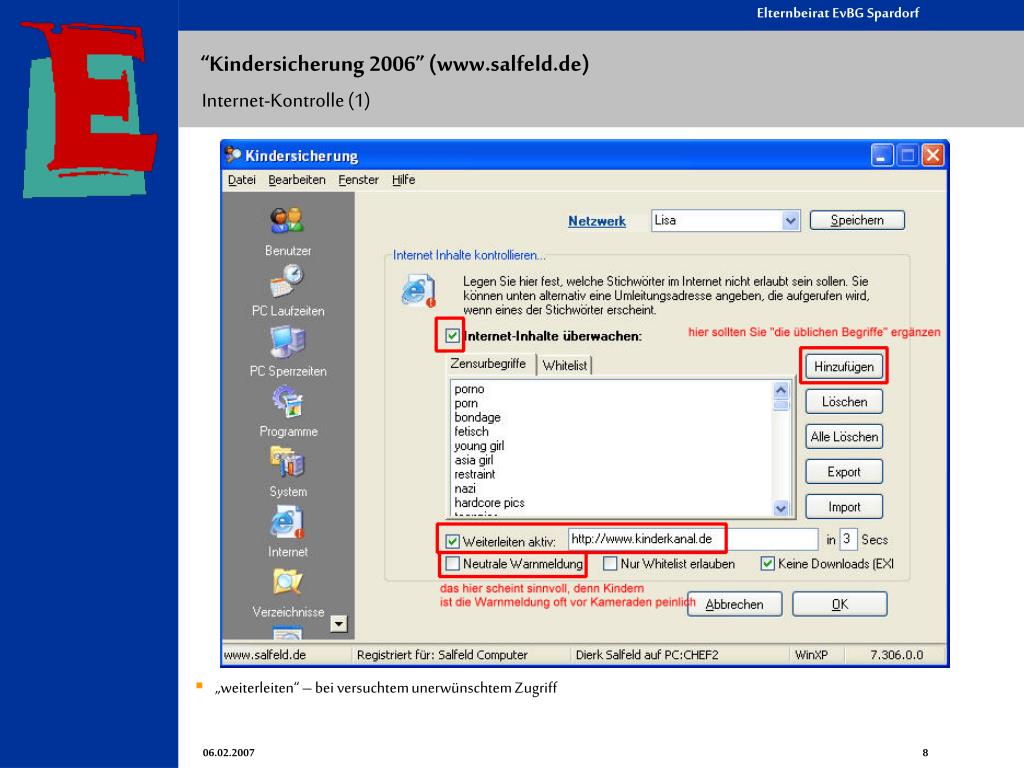This screenshot has height=768, width=1024.
Task: Open the System sidebar icon
Action: click(x=287, y=462)
